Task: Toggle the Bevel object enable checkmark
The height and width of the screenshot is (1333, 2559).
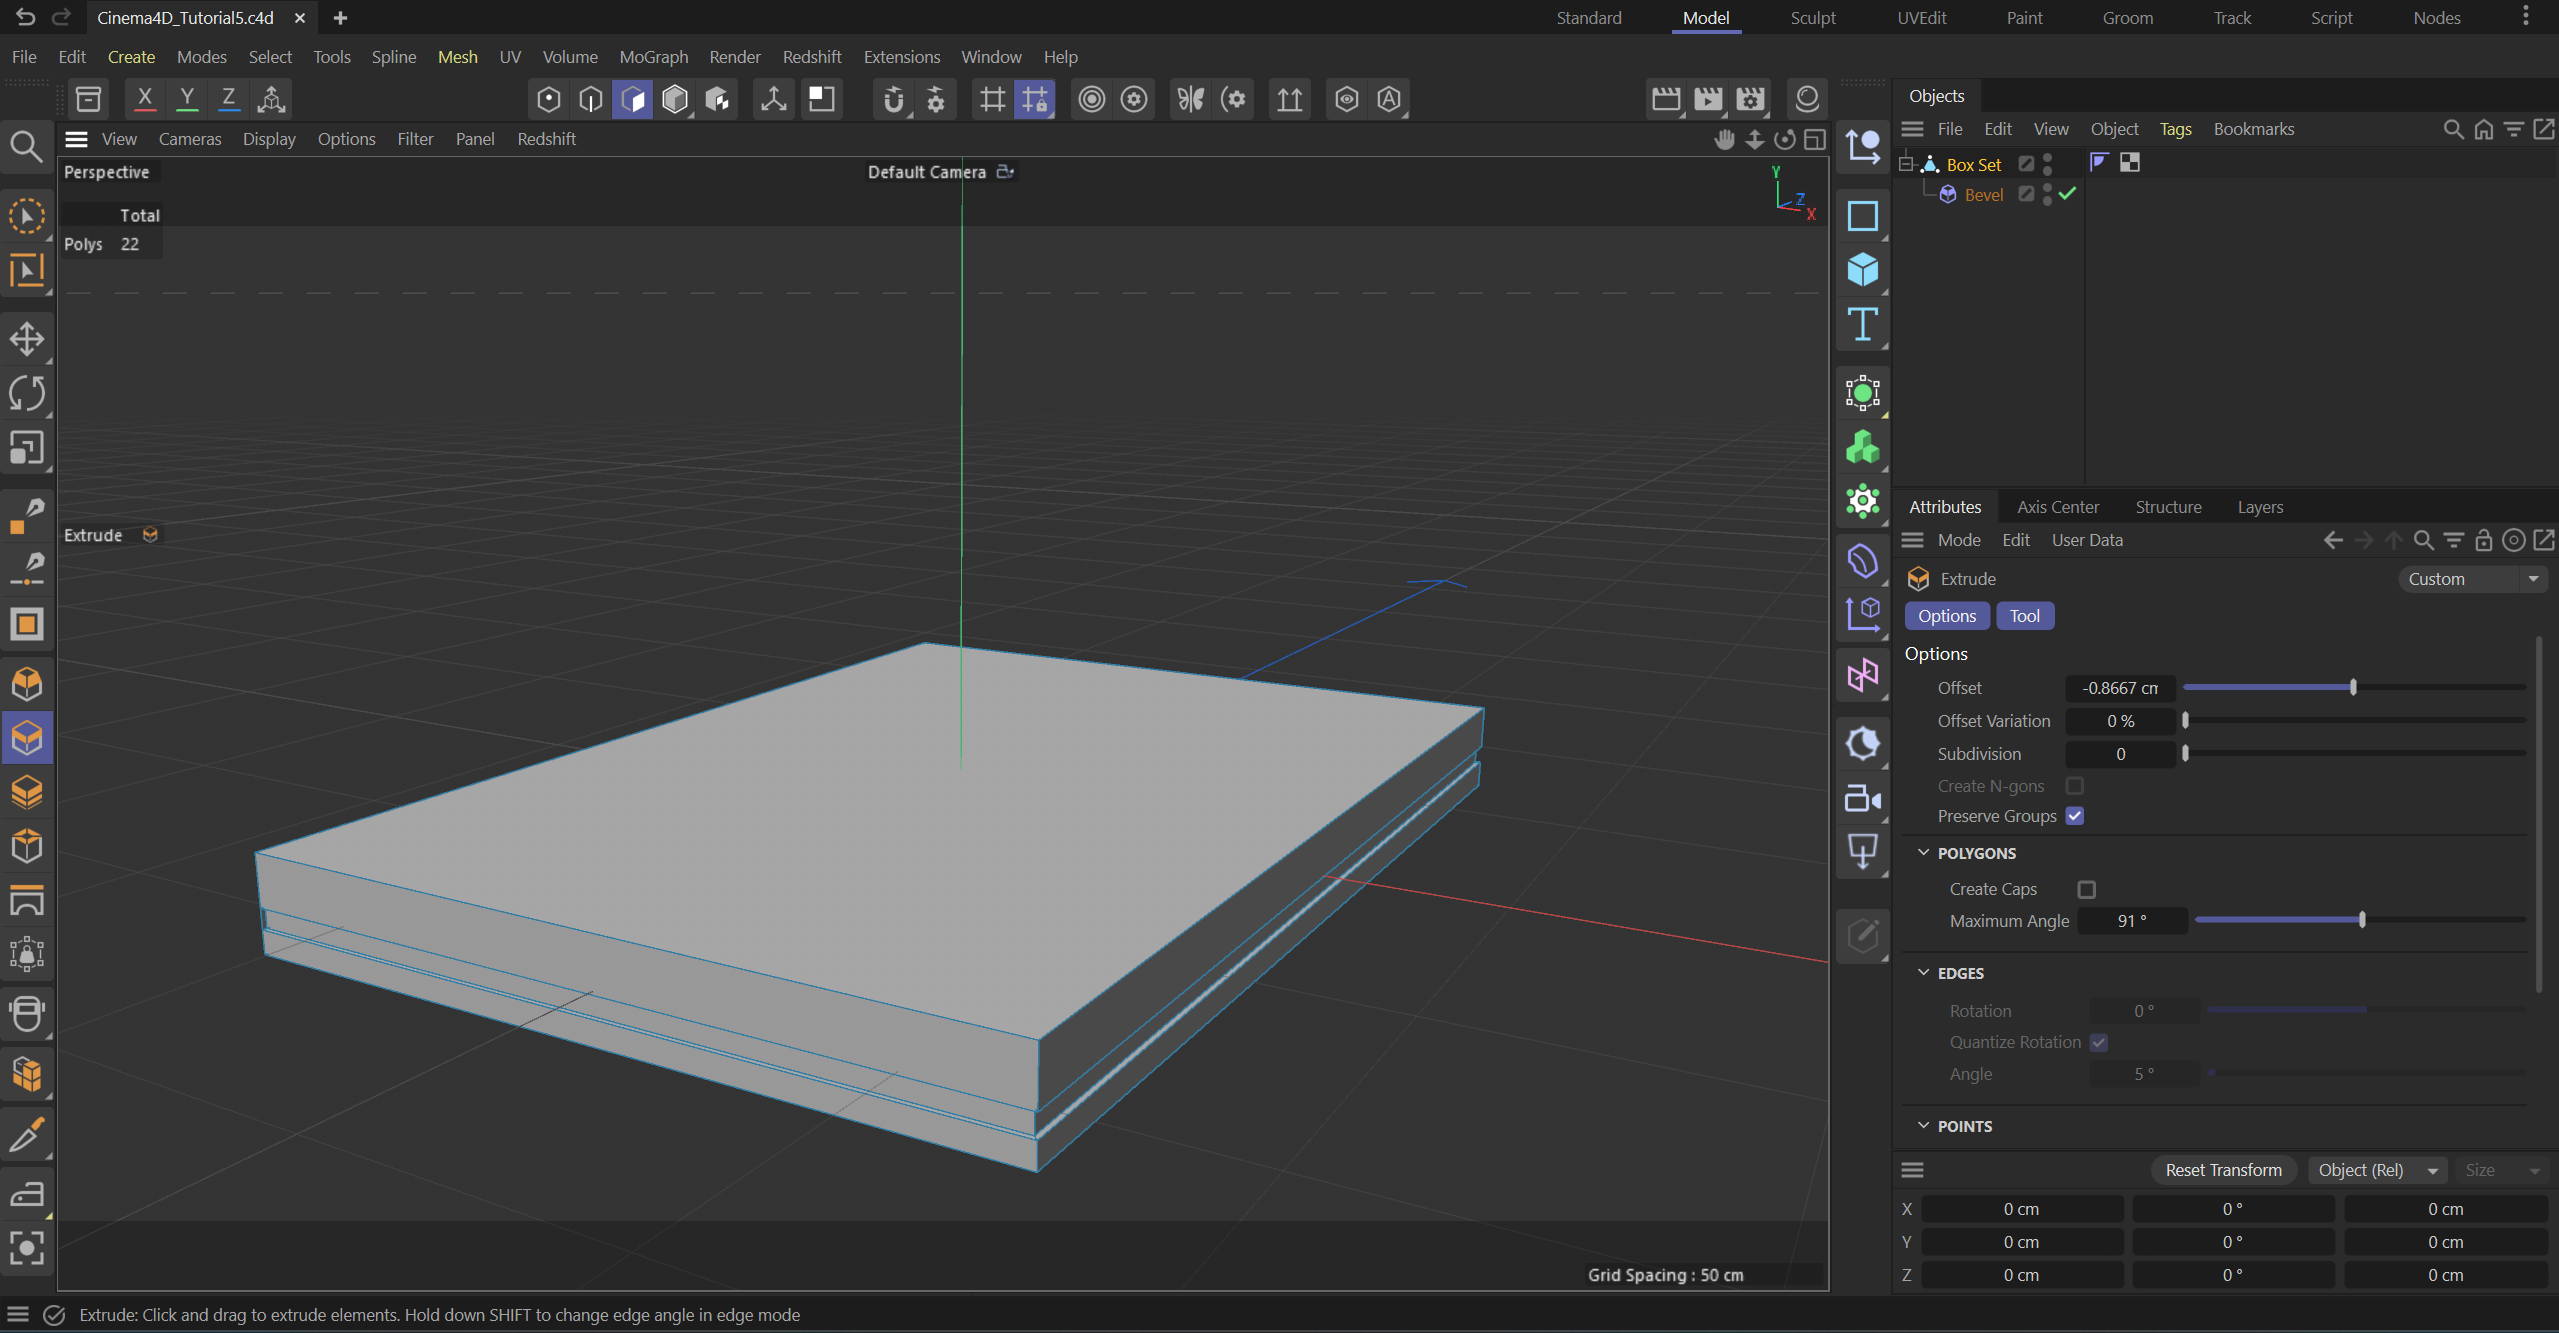Action: coord(2067,194)
